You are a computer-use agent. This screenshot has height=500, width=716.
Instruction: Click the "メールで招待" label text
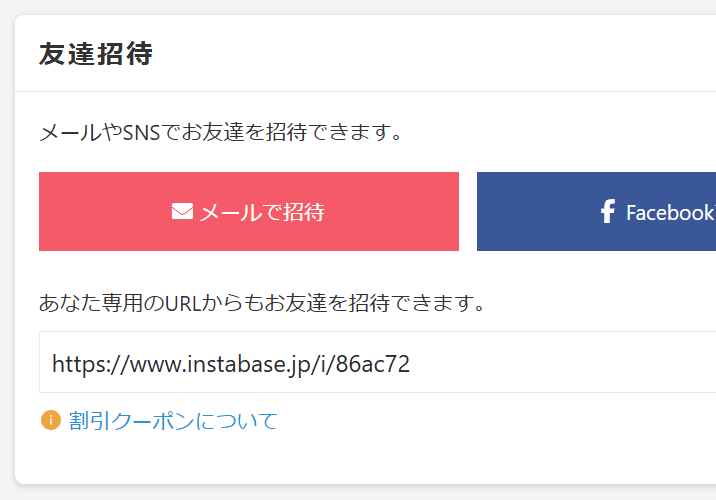(x=262, y=212)
